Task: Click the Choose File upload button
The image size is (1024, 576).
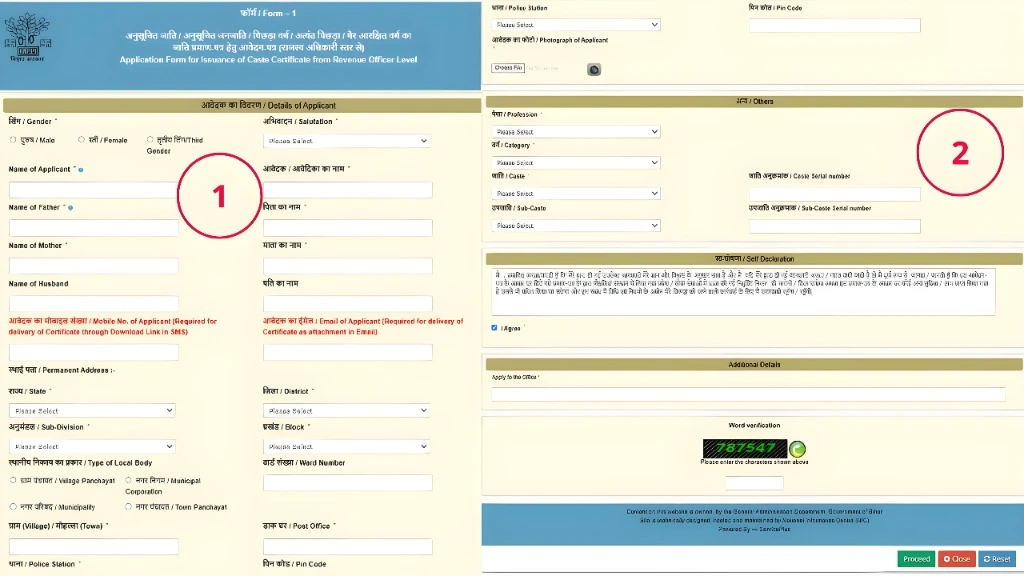Action: 508,68
